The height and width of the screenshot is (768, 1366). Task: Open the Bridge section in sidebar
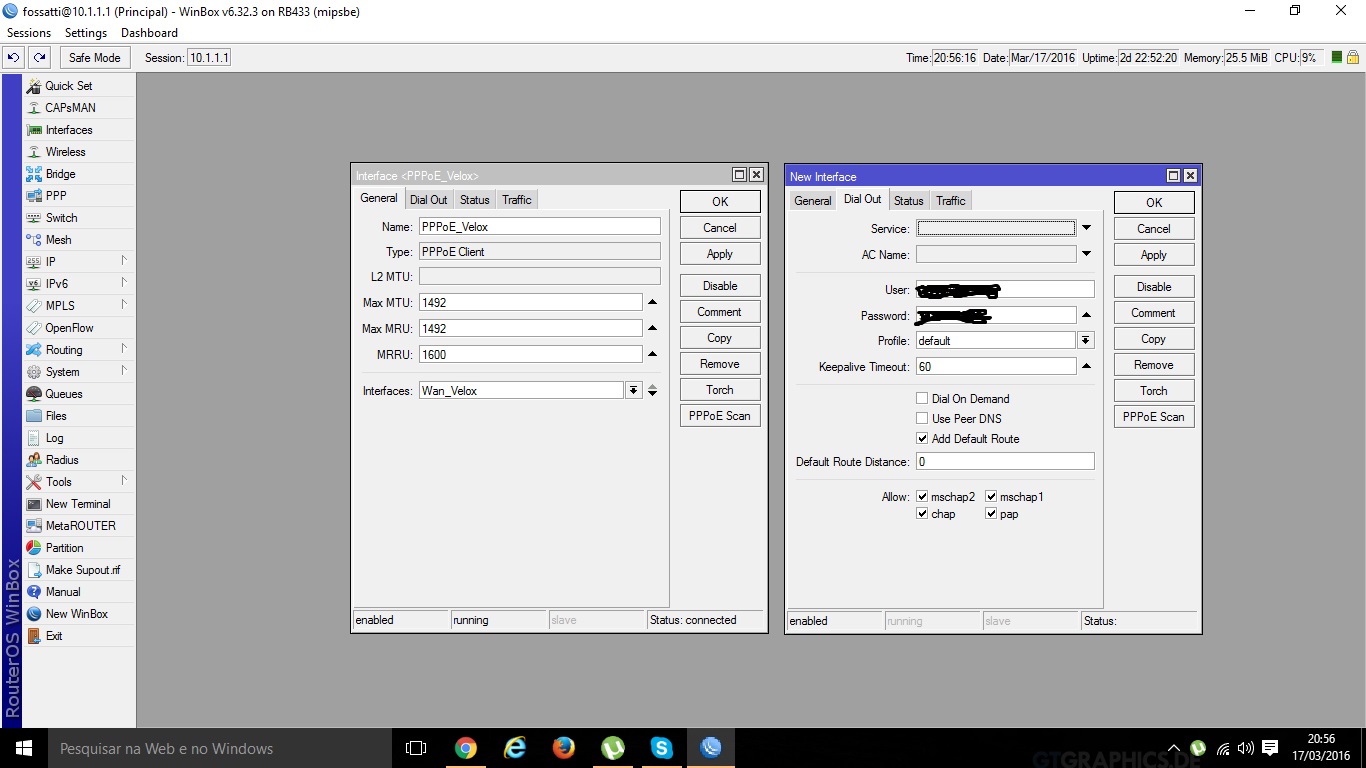coord(60,174)
